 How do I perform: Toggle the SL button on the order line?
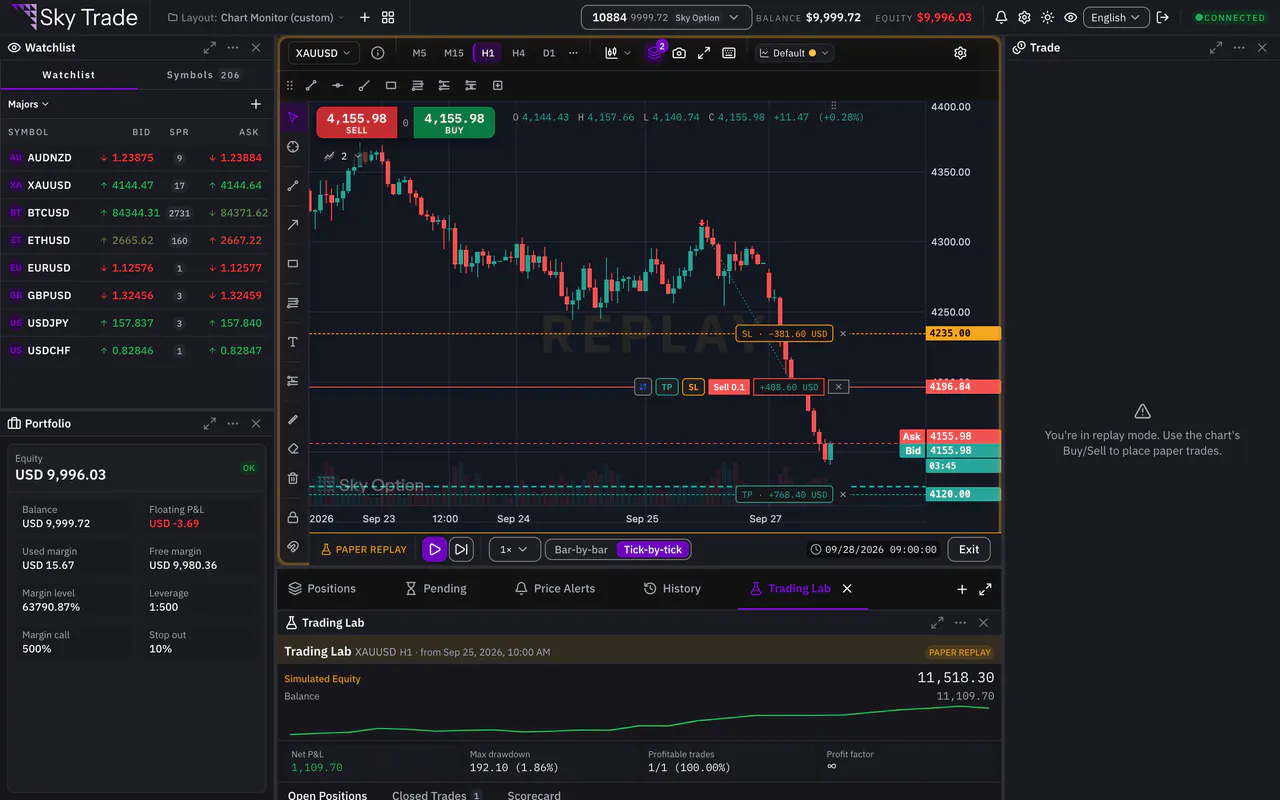[692, 387]
